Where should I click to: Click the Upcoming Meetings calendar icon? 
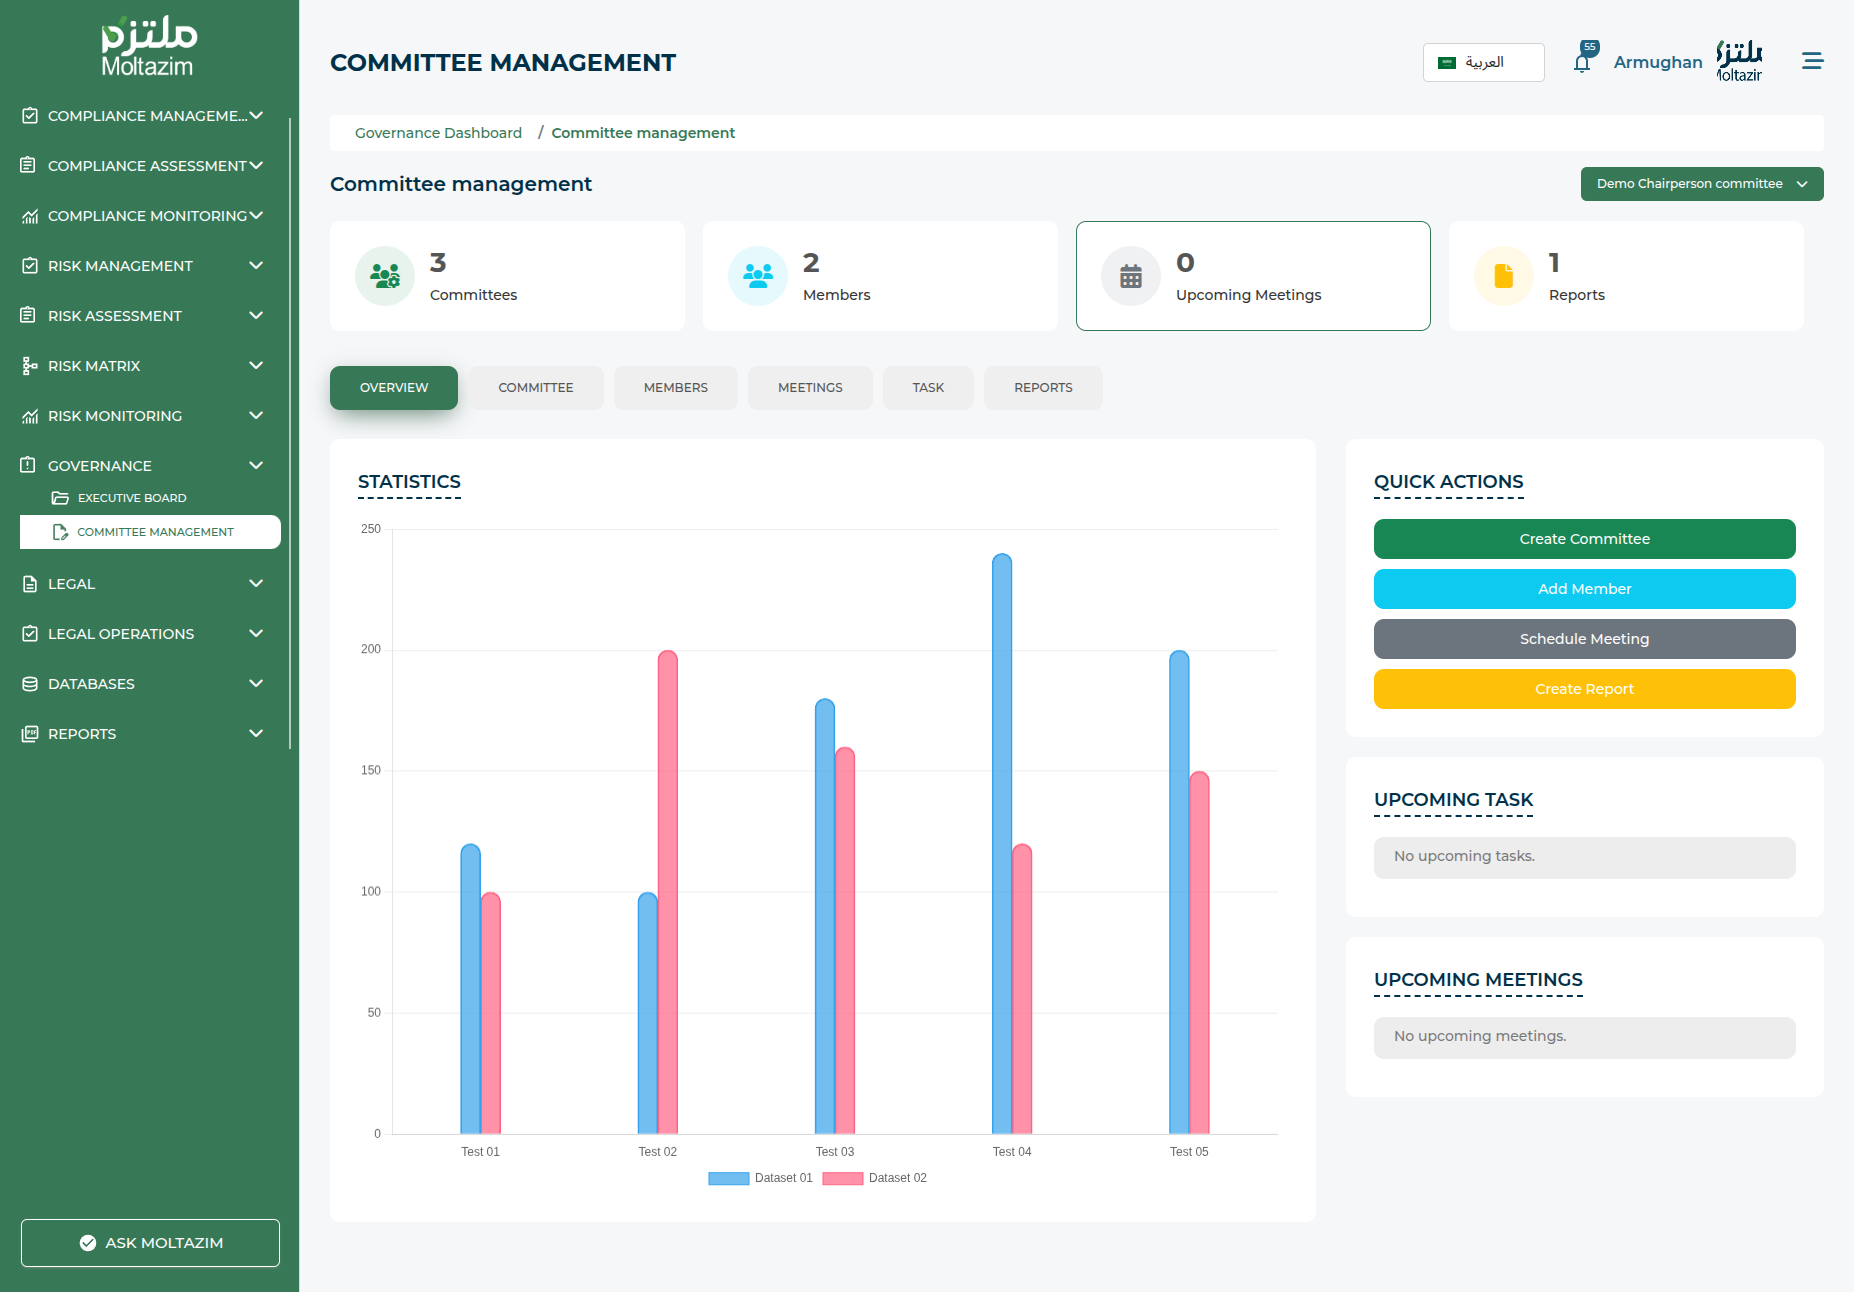[x=1131, y=276]
